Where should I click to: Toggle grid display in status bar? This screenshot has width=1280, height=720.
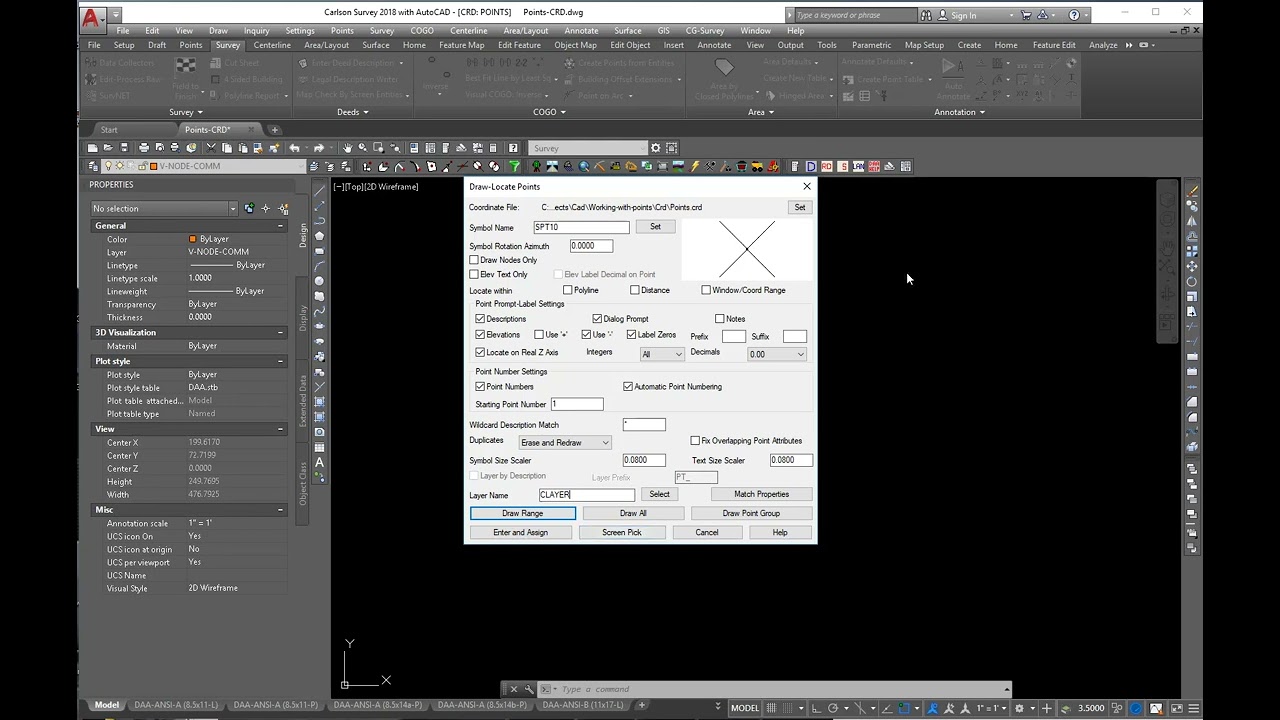click(771, 708)
